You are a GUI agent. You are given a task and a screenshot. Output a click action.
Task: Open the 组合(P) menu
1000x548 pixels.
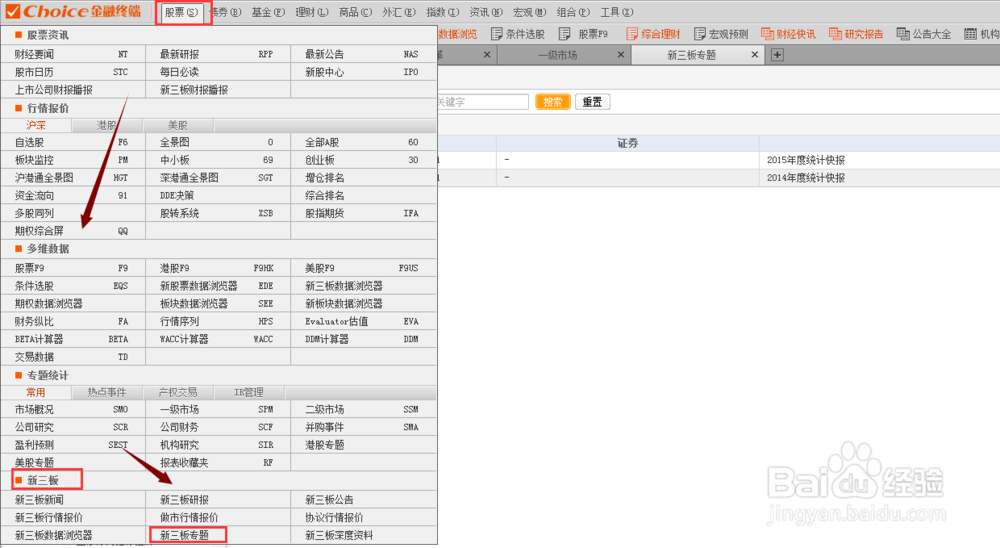[x=573, y=12]
